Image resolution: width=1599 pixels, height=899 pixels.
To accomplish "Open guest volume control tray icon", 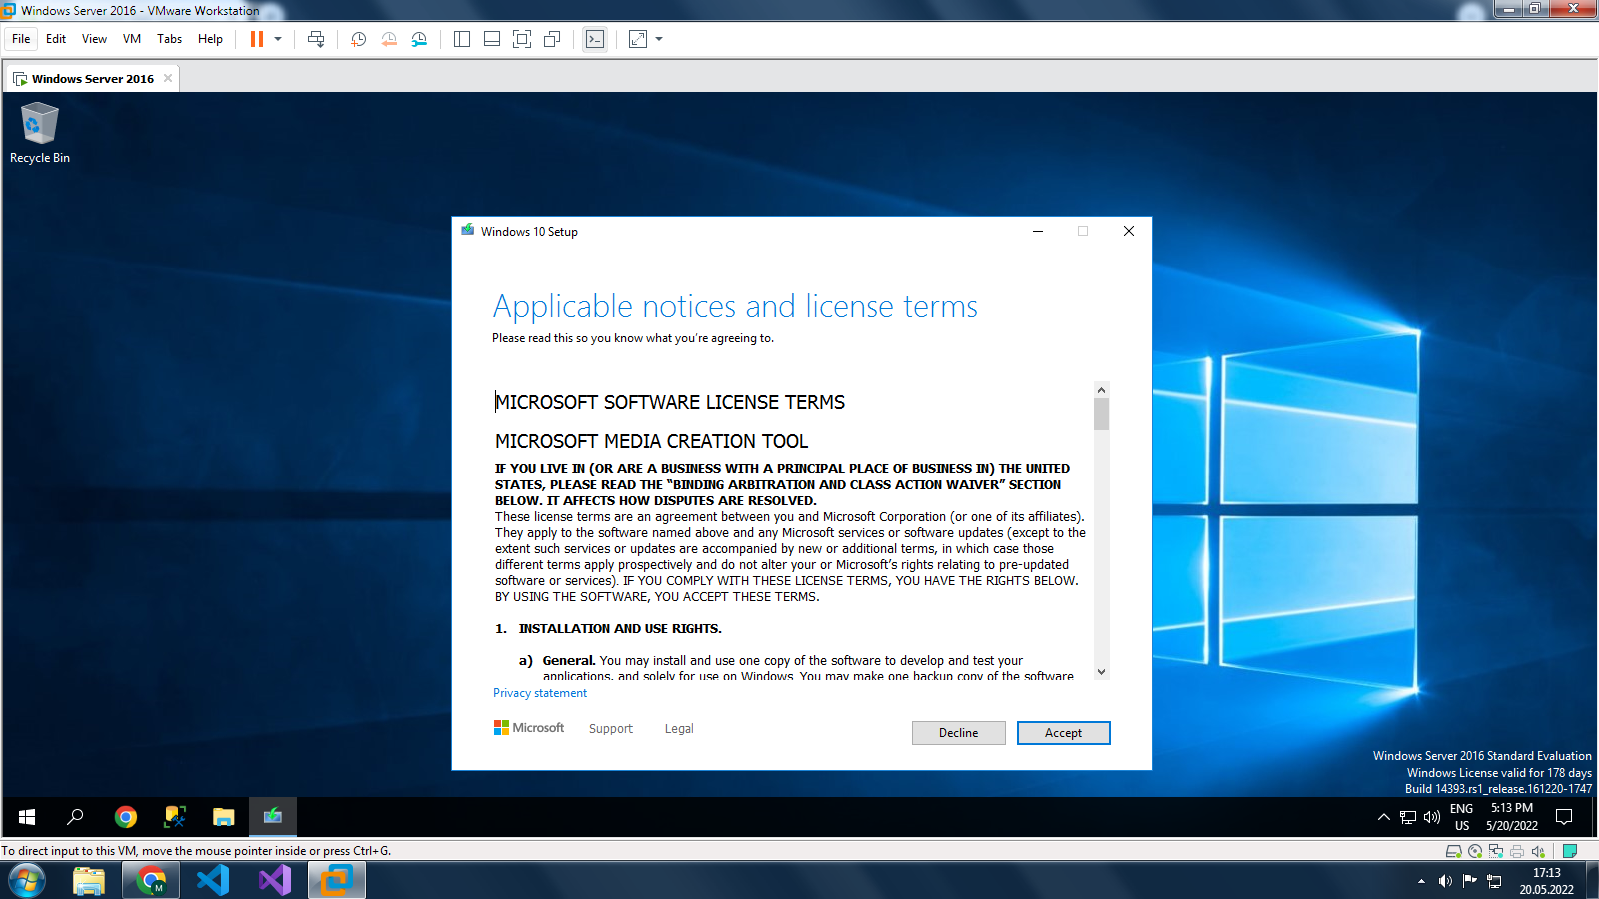I will tap(1432, 817).
